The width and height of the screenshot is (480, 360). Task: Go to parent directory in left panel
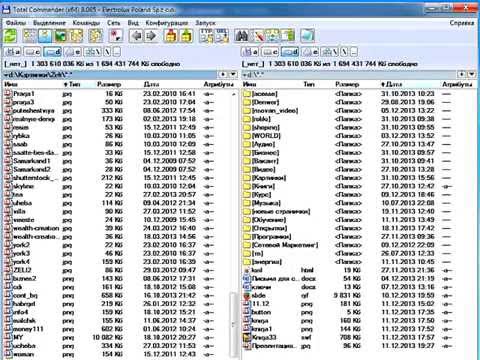coord(117,52)
